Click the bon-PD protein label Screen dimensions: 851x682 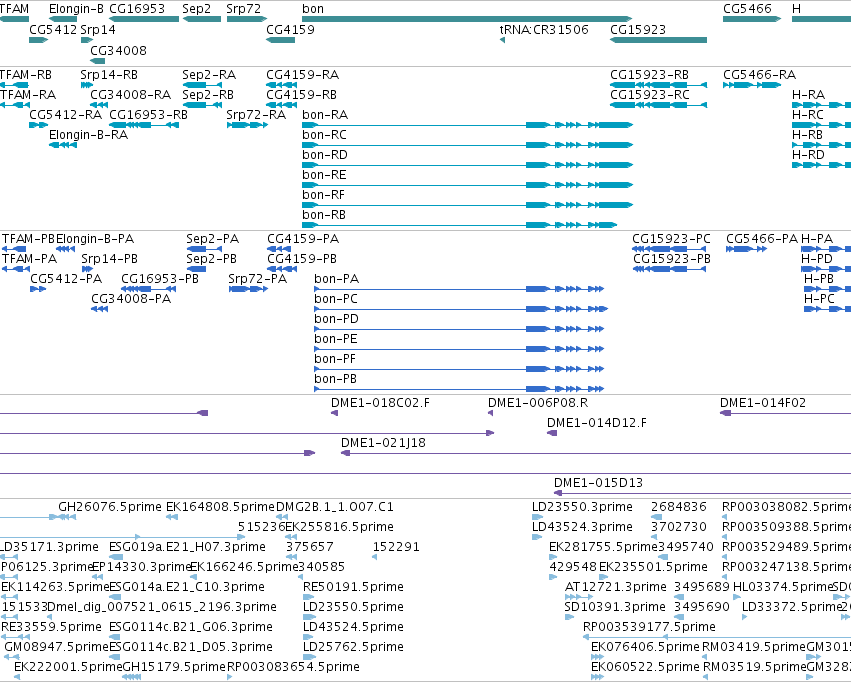pos(336,319)
